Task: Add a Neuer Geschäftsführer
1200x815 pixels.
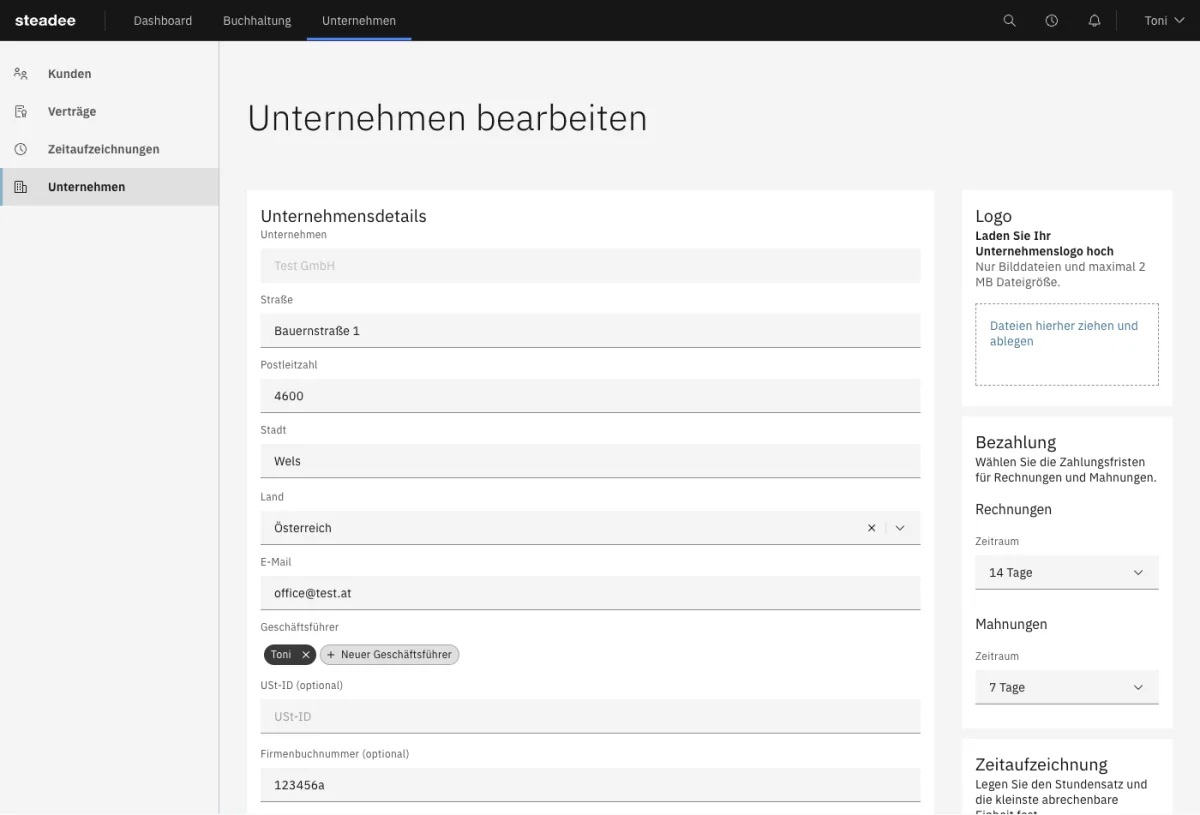Action: pos(389,655)
